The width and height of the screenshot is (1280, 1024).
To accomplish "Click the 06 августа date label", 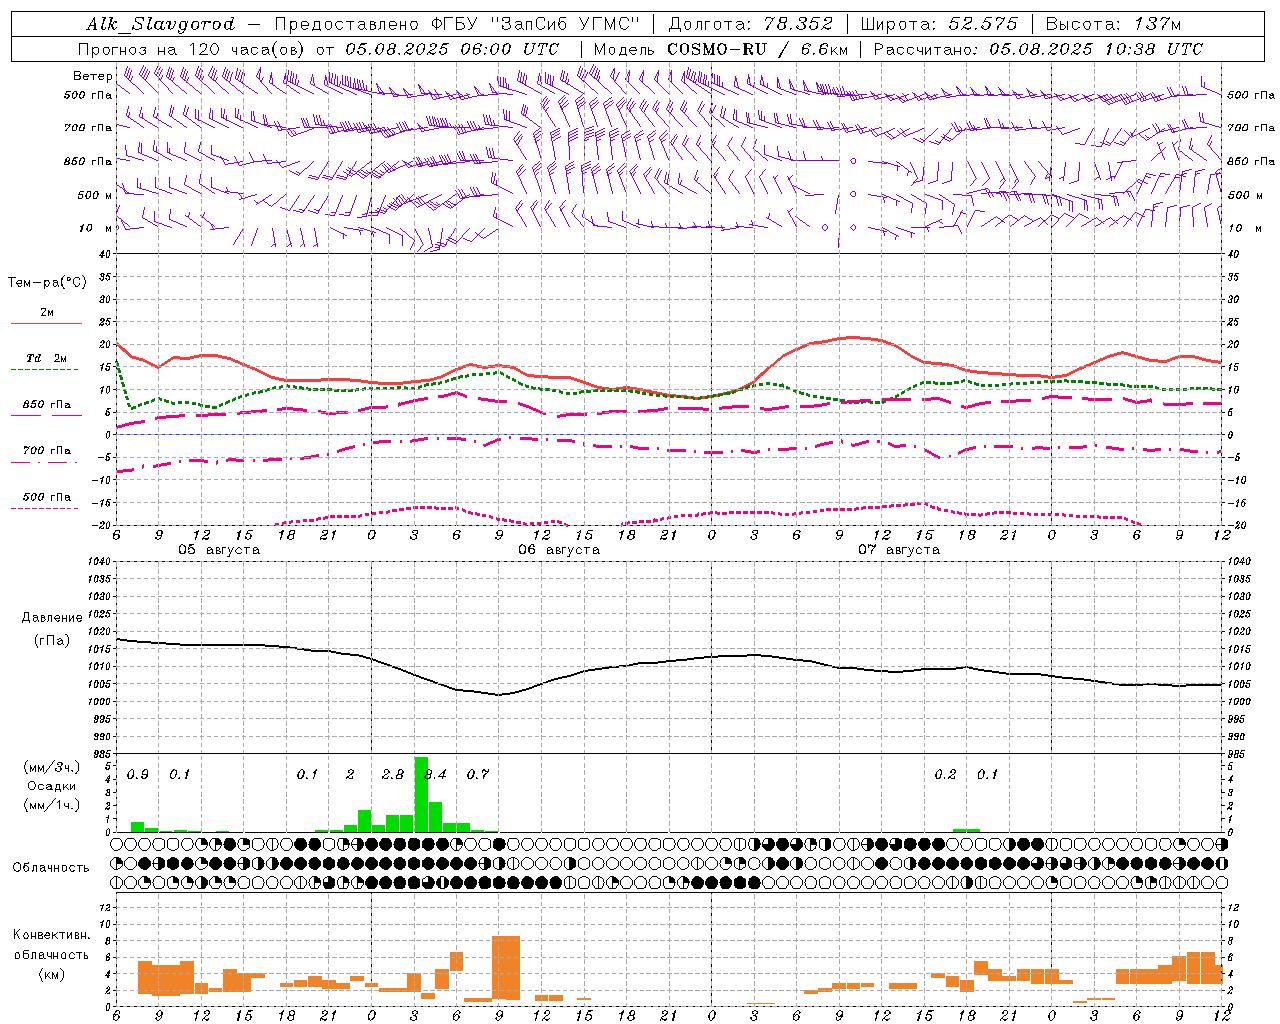I will coord(559,550).
